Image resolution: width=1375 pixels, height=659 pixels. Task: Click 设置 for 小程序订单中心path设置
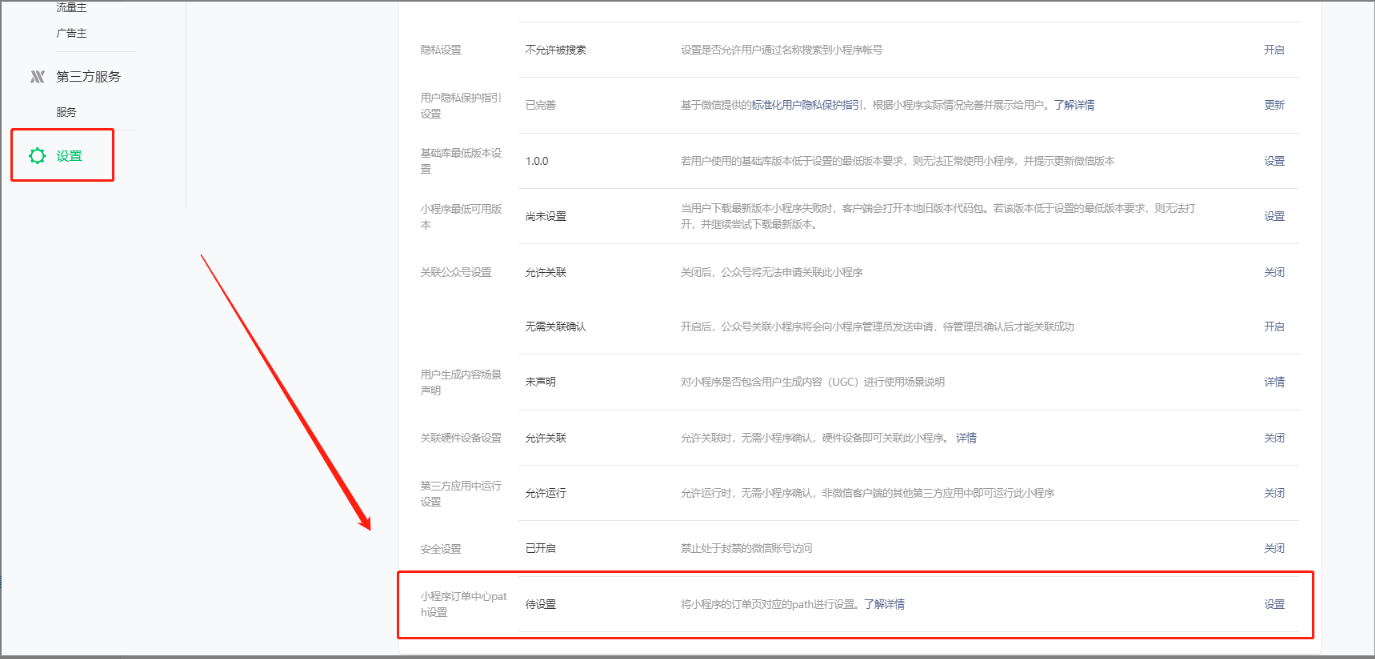coord(1274,604)
